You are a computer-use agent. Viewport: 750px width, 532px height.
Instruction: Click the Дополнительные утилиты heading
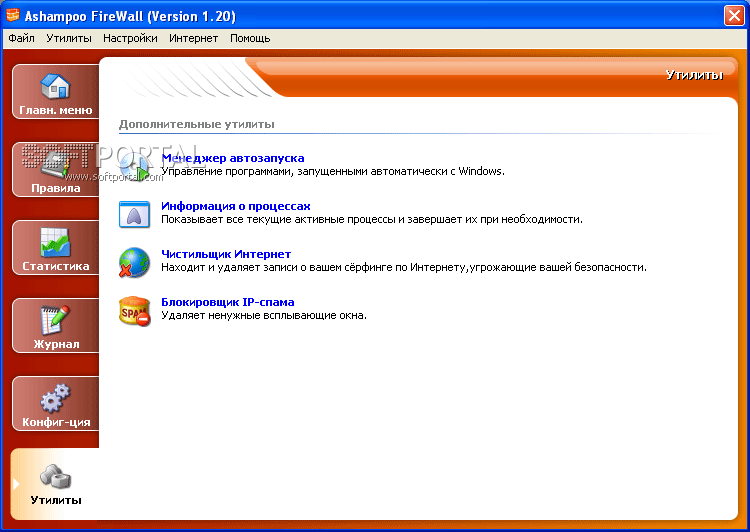197,124
